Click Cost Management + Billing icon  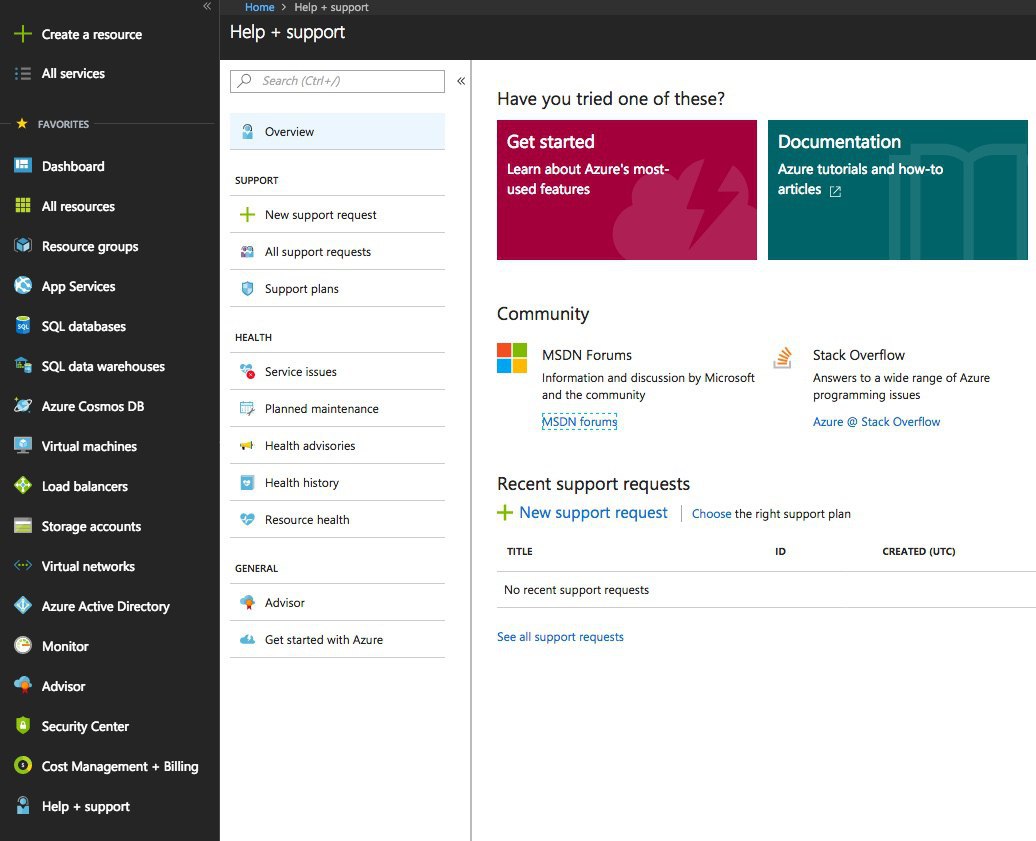click(x=22, y=766)
